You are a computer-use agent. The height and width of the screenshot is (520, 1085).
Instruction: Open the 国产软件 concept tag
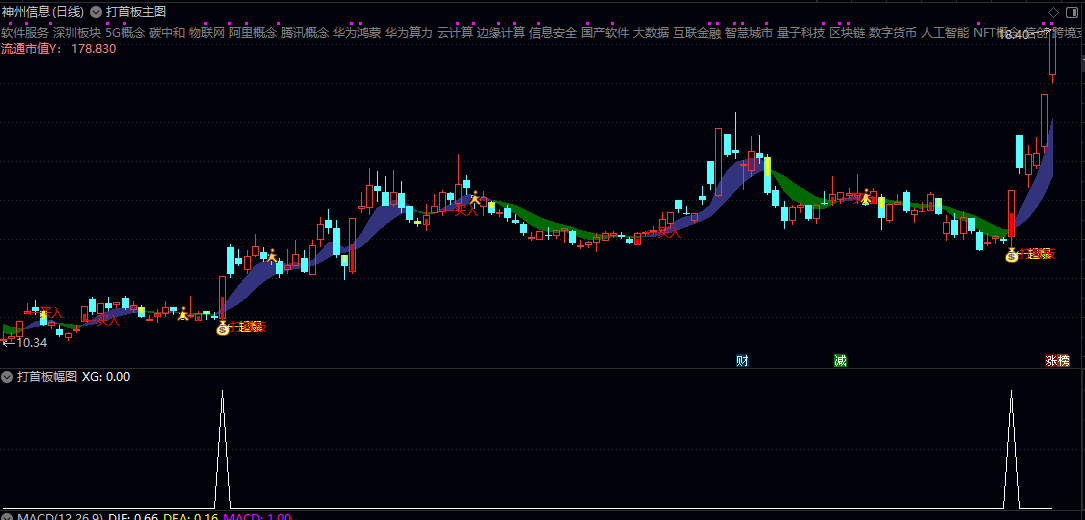(605, 33)
